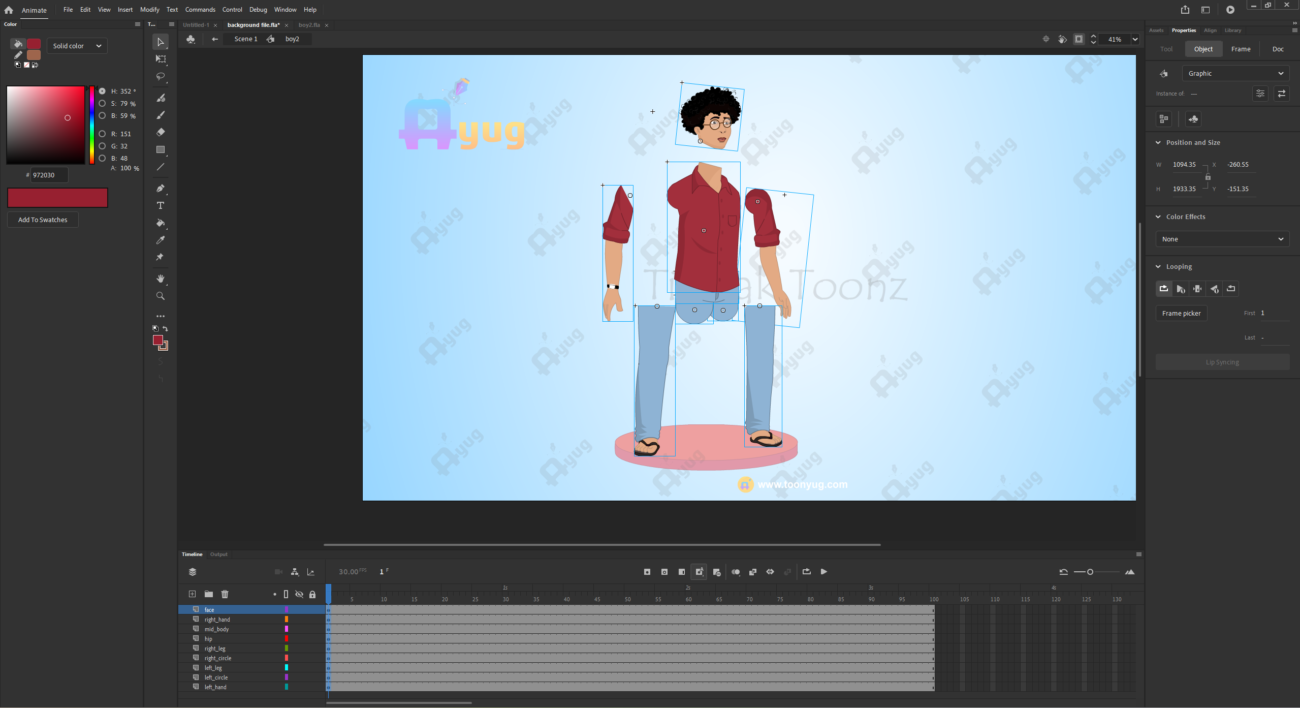The image size is (1300, 708).
Task: Click the vertical hue spectrum slider
Action: tap(92, 125)
